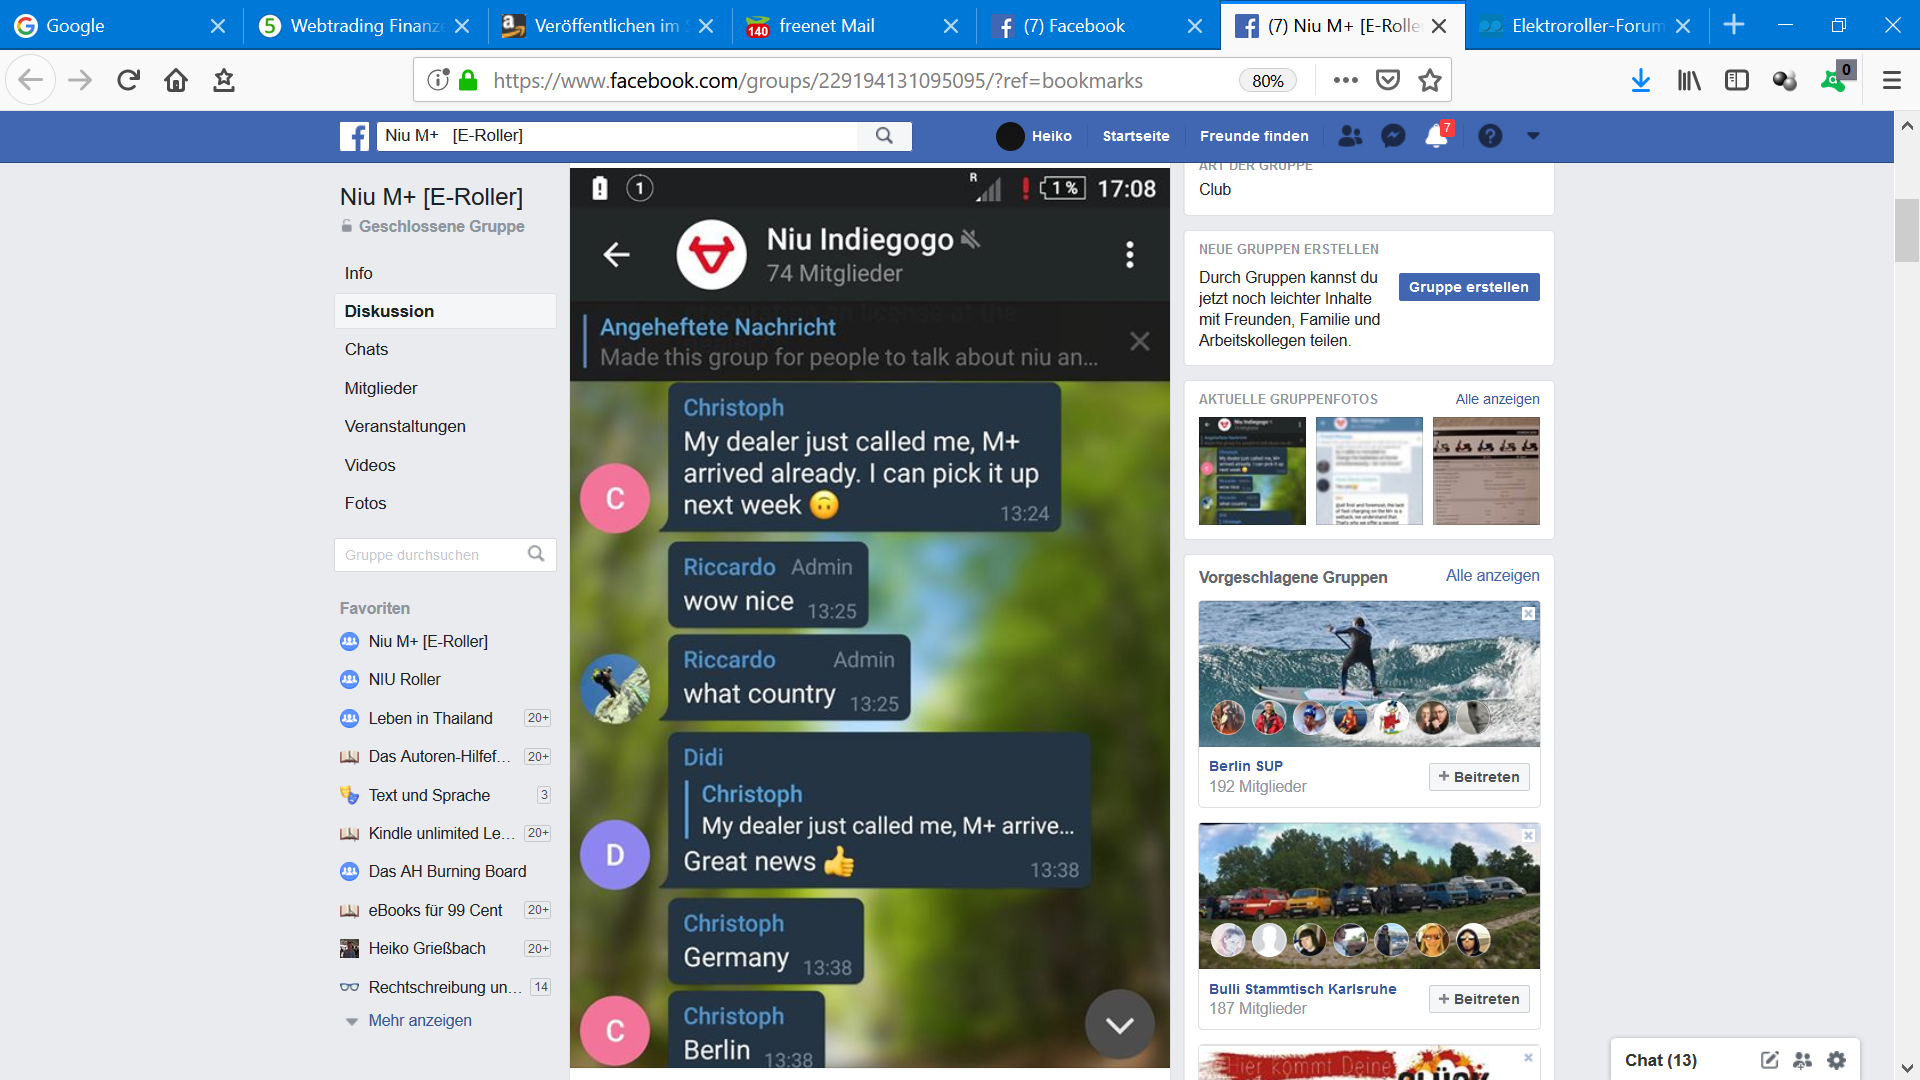Toggle Firefox sidebar view icon

click(1737, 81)
